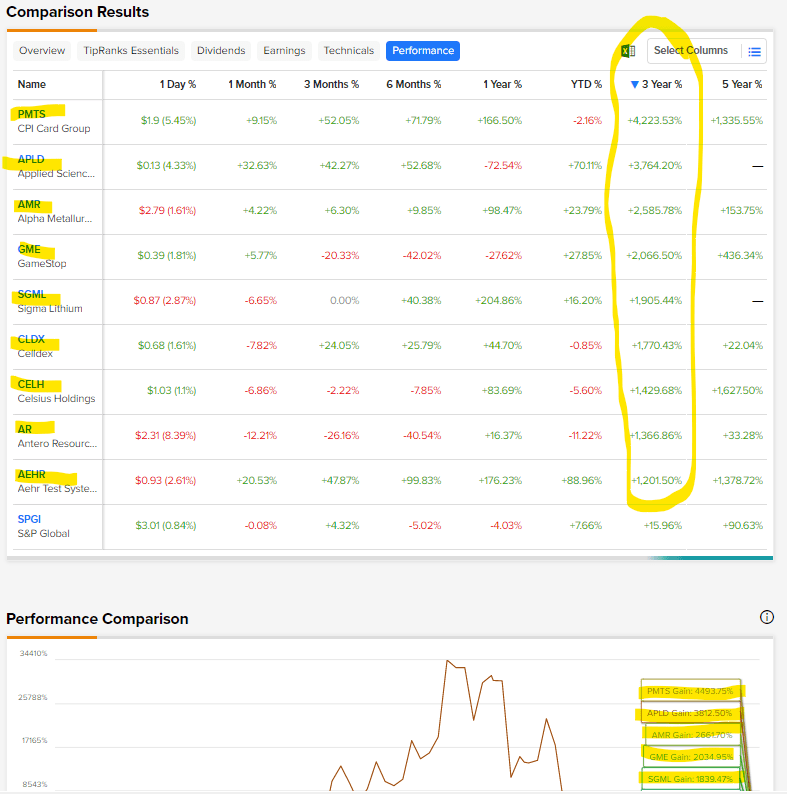Open the CELH ticker link
This screenshot has height=794, width=787.
[31, 384]
